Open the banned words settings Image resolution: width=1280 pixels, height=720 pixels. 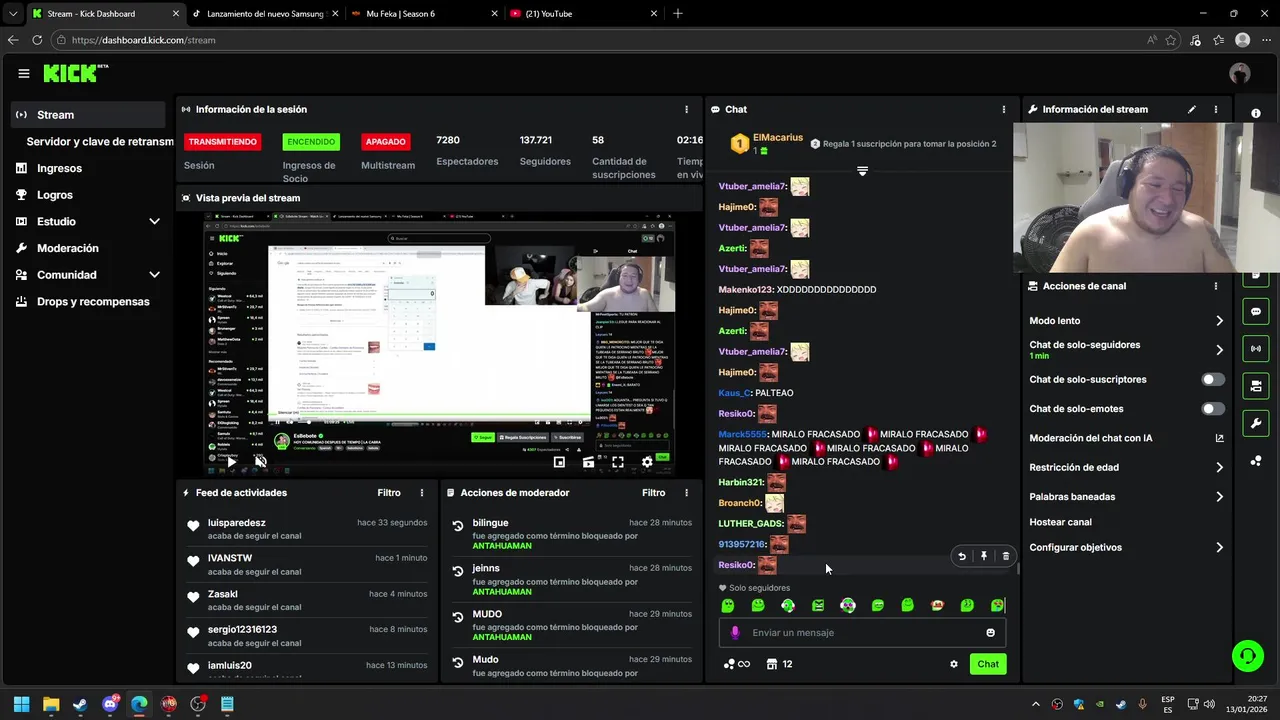click(x=1127, y=496)
